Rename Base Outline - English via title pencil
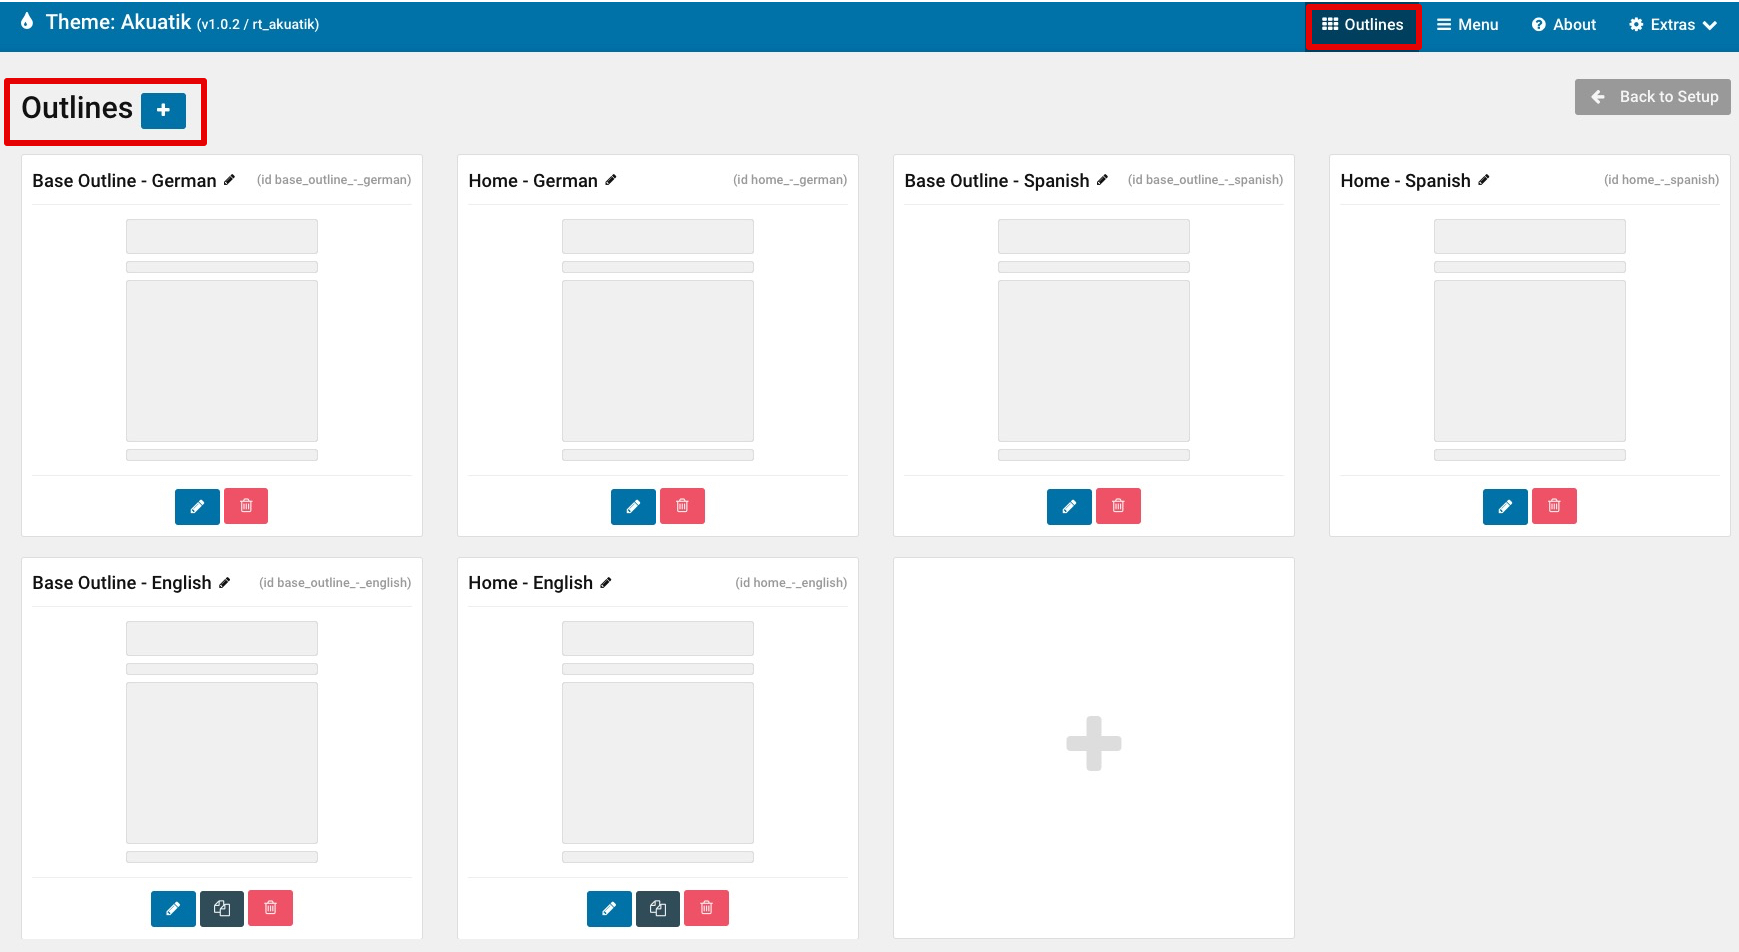1739x952 pixels. pyautogui.click(x=225, y=582)
